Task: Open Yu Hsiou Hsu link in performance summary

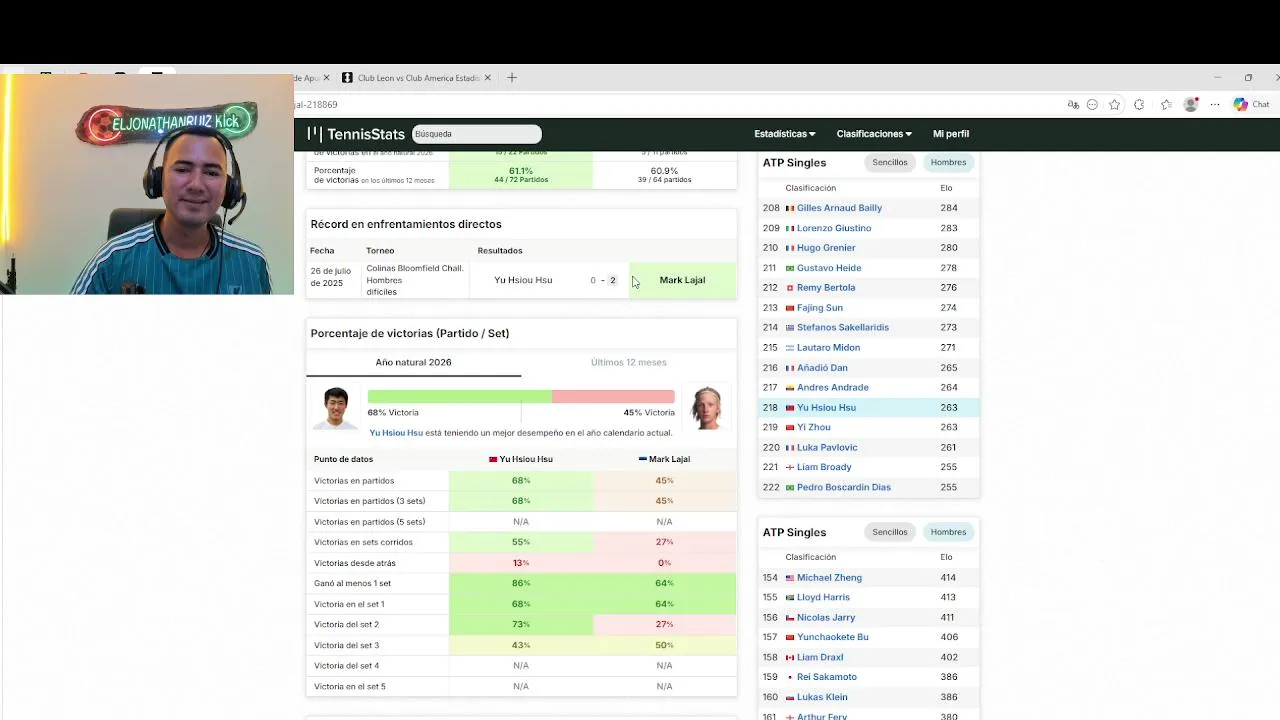Action: point(396,433)
